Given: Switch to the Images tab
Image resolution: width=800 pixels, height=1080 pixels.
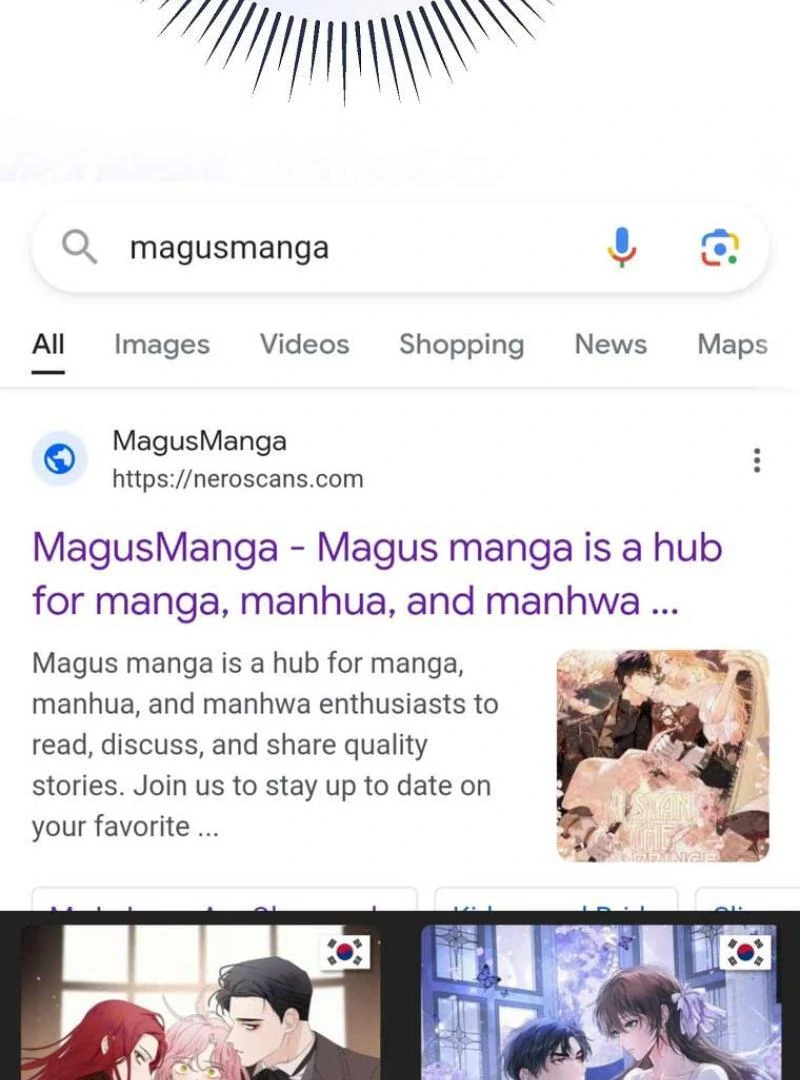Looking at the screenshot, I should coord(162,344).
